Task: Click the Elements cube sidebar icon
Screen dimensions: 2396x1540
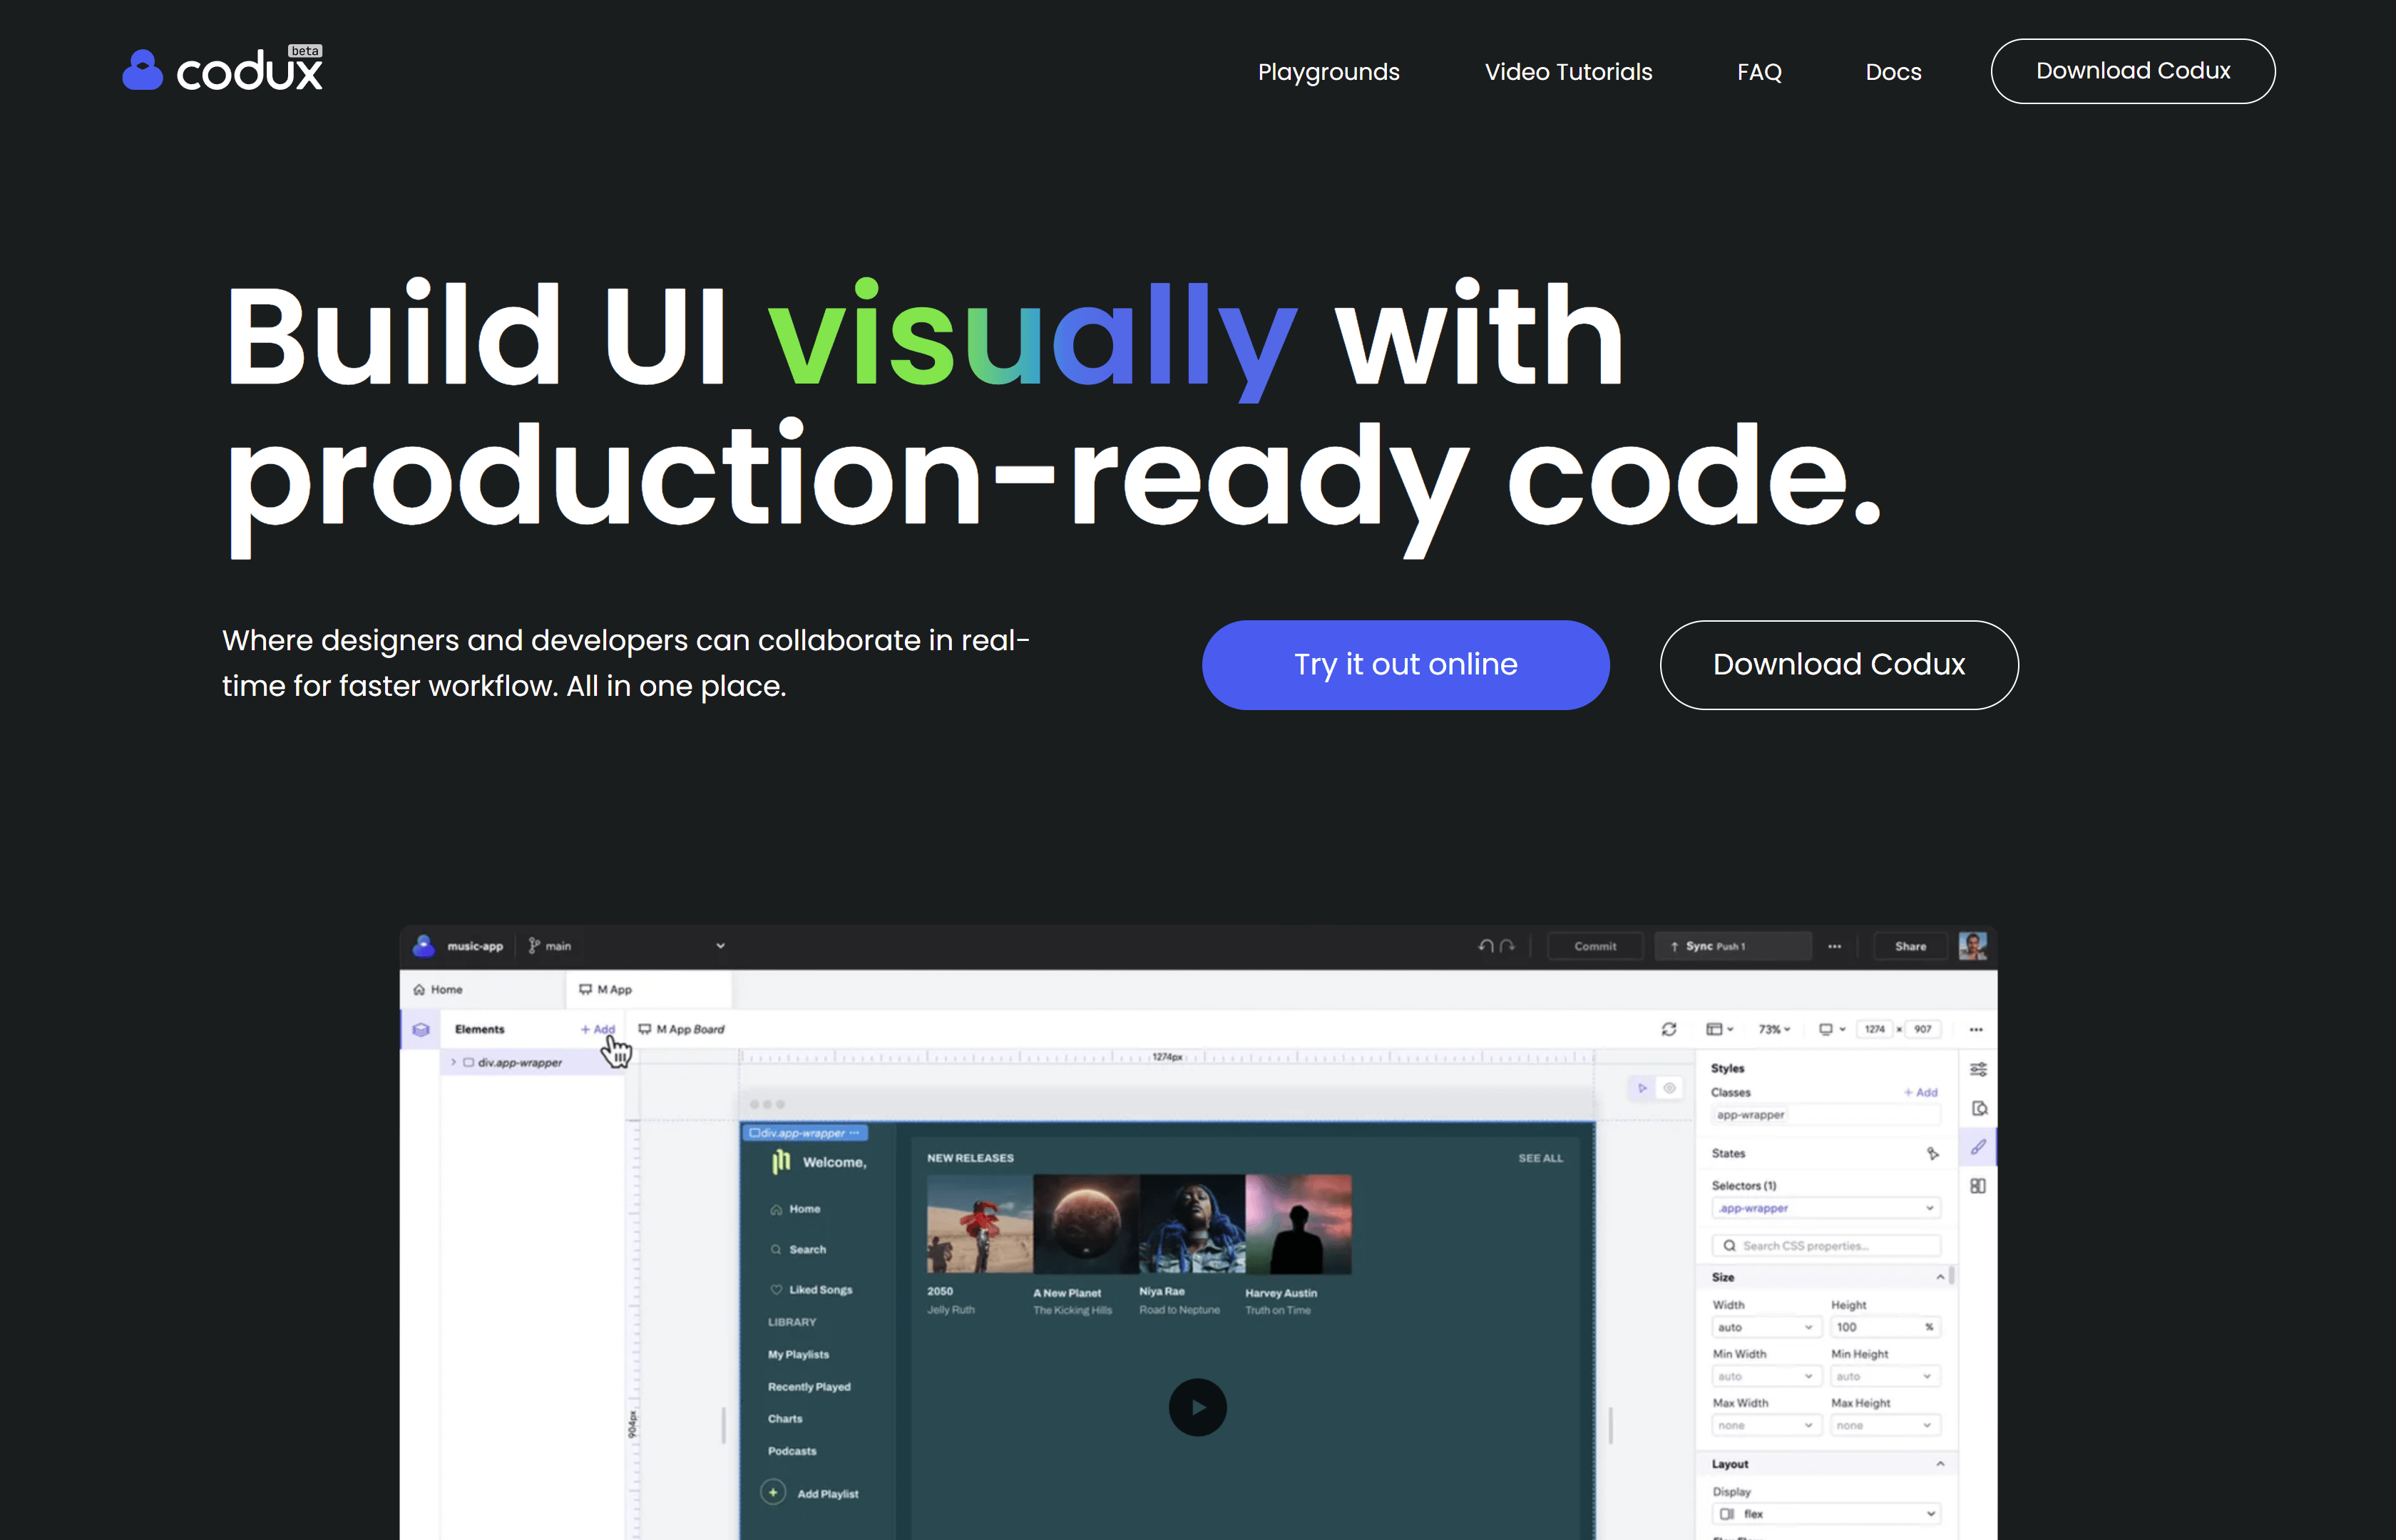Action: tap(421, 1029)
